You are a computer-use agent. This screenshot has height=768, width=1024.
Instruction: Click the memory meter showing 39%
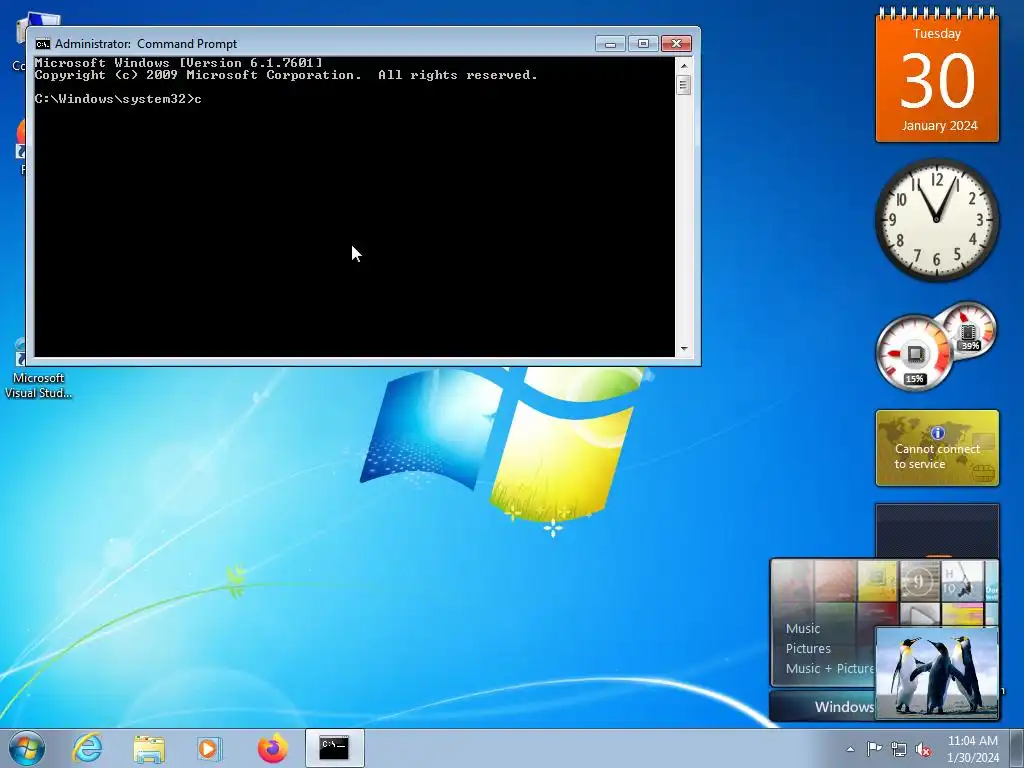(x=967, y=330)
